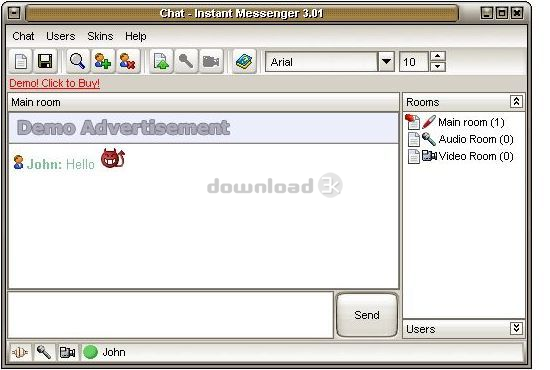This screenshot has height=370, width=550.
Task: Click the send file icon with green arrow
Action: click(161, 61)
